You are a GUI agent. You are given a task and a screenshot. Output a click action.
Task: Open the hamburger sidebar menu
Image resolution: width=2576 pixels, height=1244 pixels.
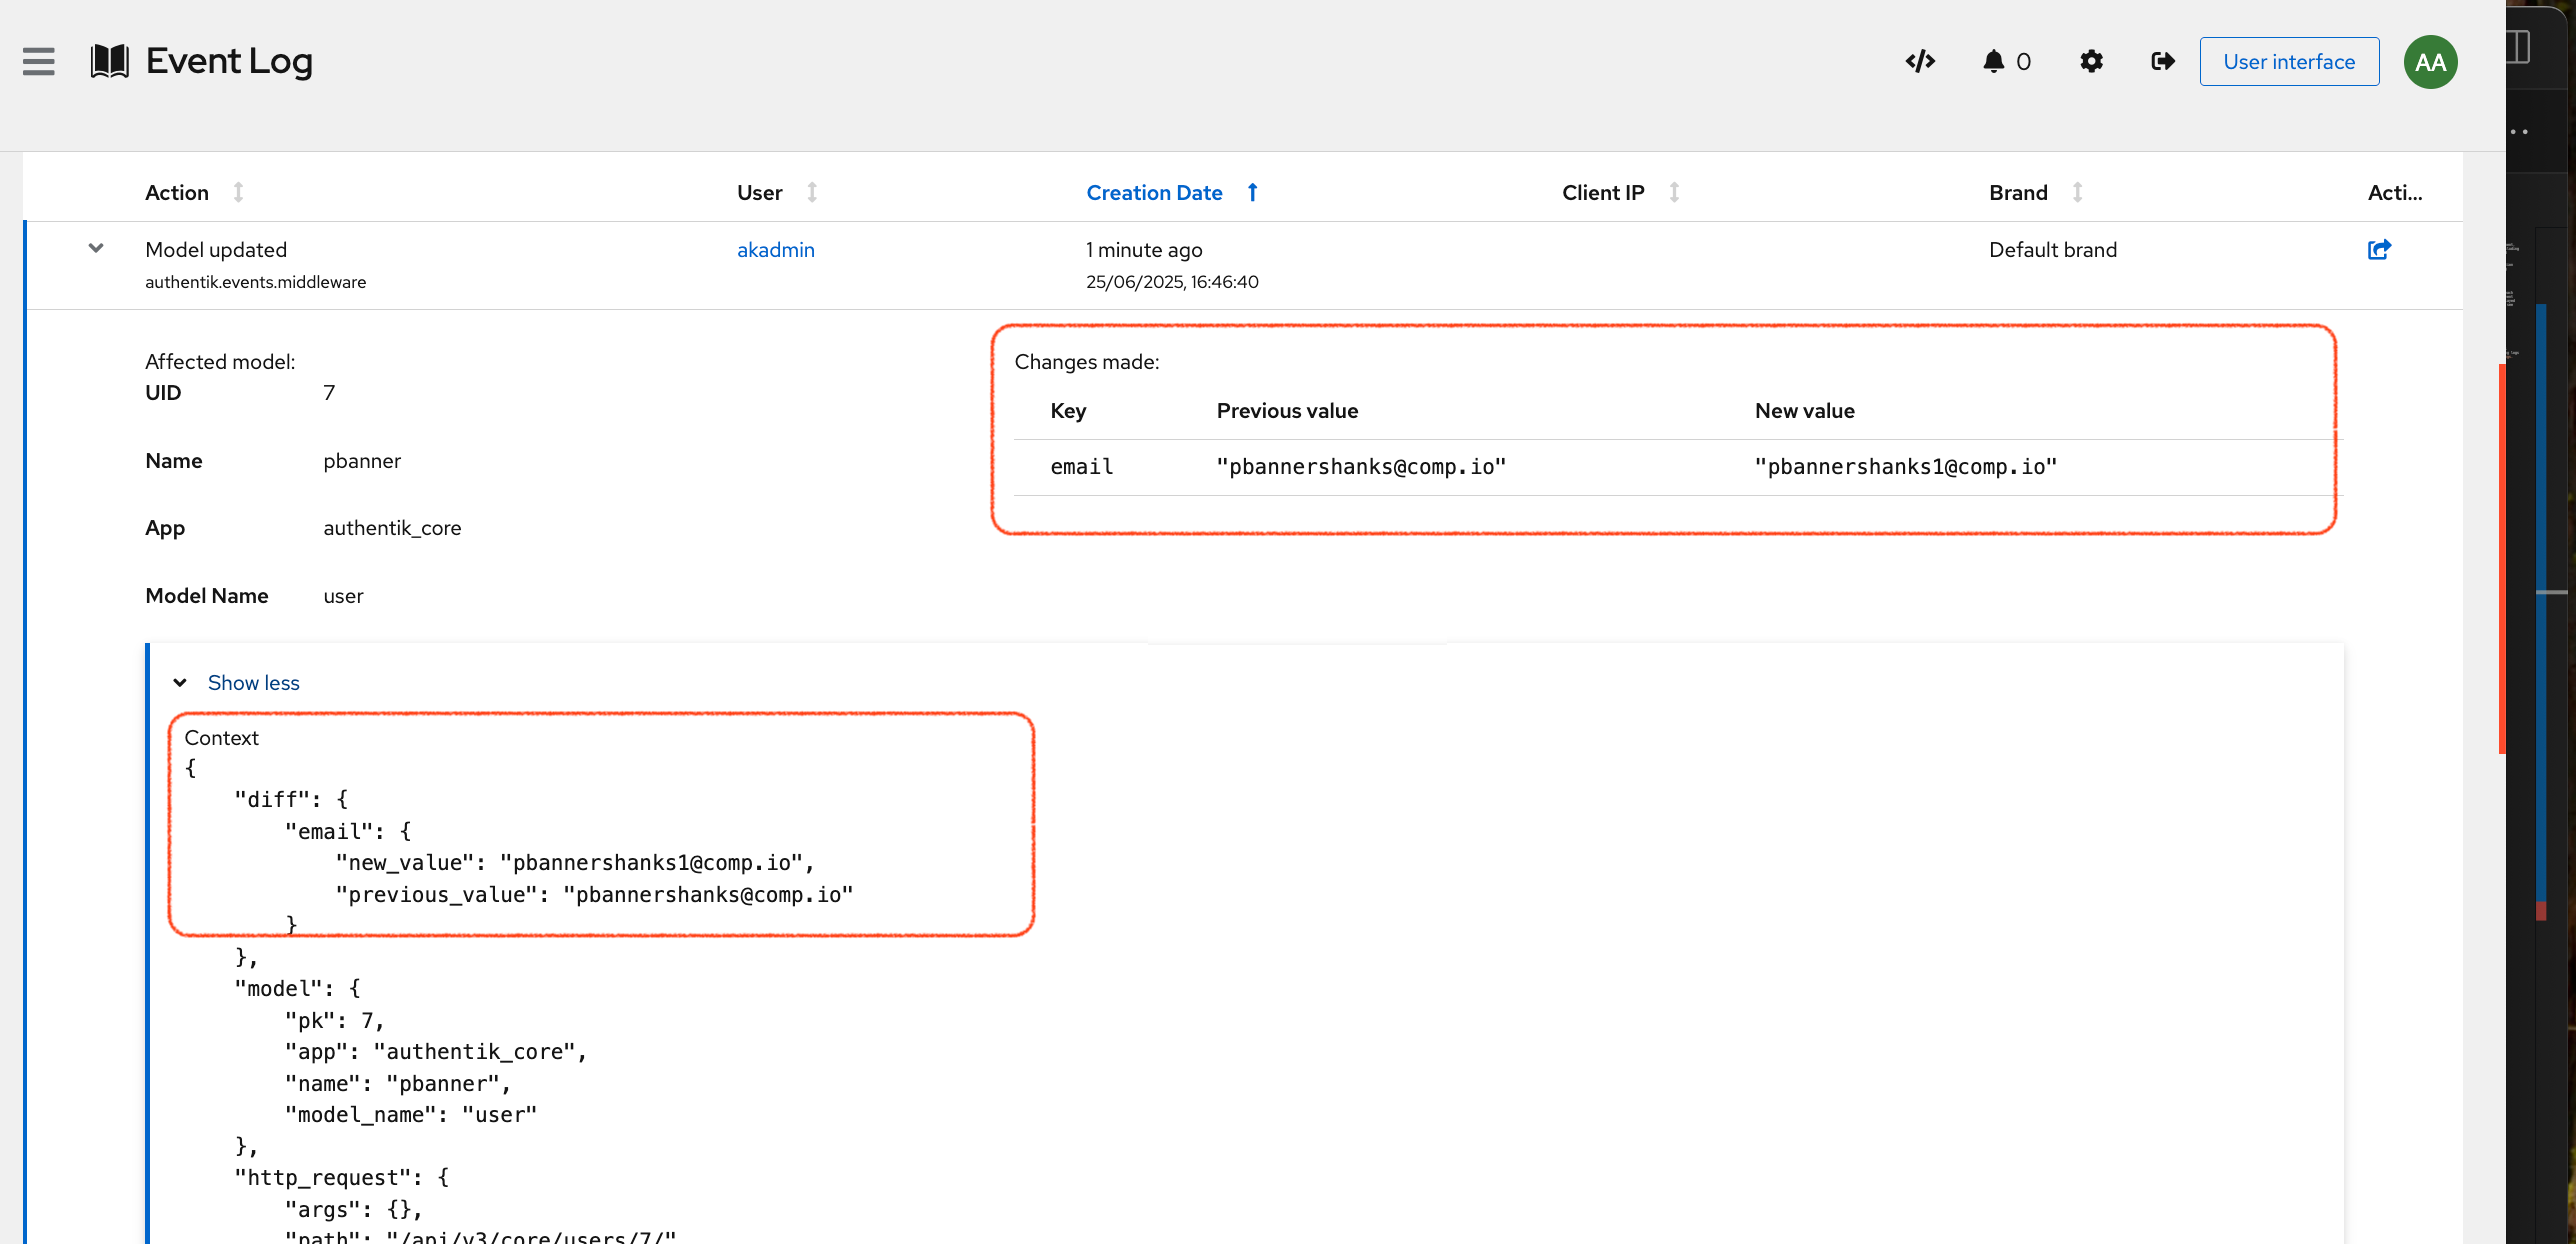pos(38,62)
